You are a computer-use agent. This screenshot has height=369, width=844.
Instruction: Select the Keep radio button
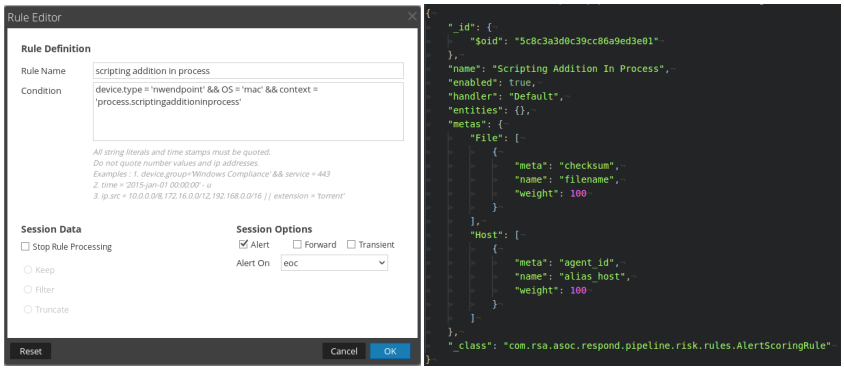point(28,269)
